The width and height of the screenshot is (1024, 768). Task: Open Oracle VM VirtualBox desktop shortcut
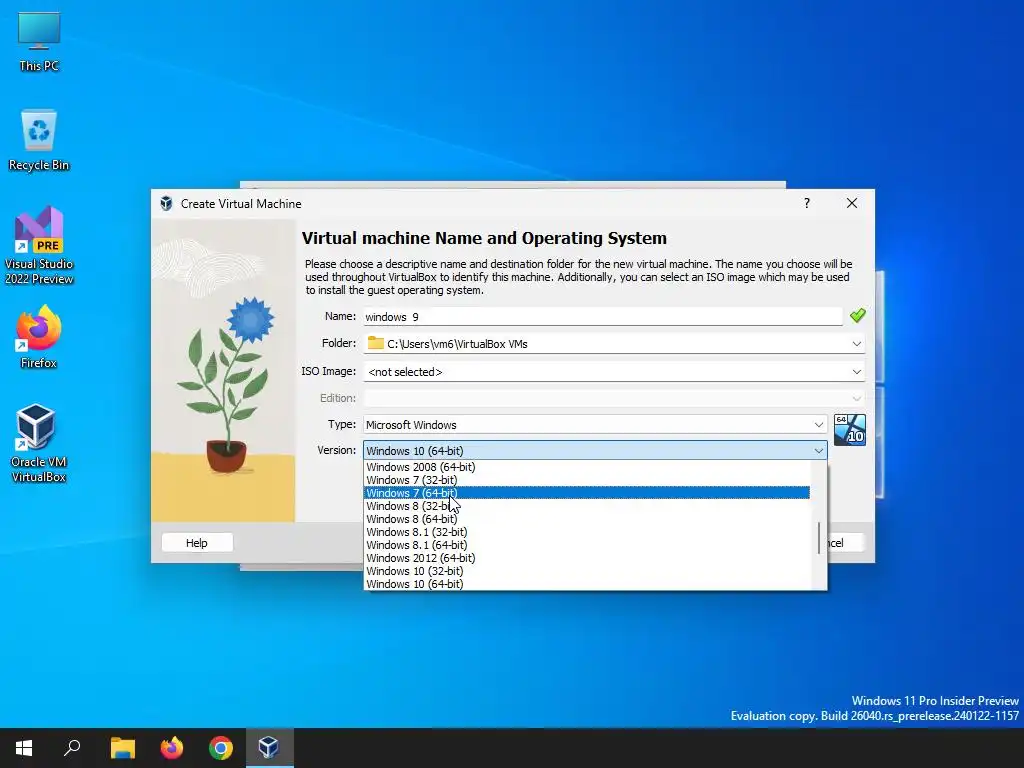tap(39, 443)
